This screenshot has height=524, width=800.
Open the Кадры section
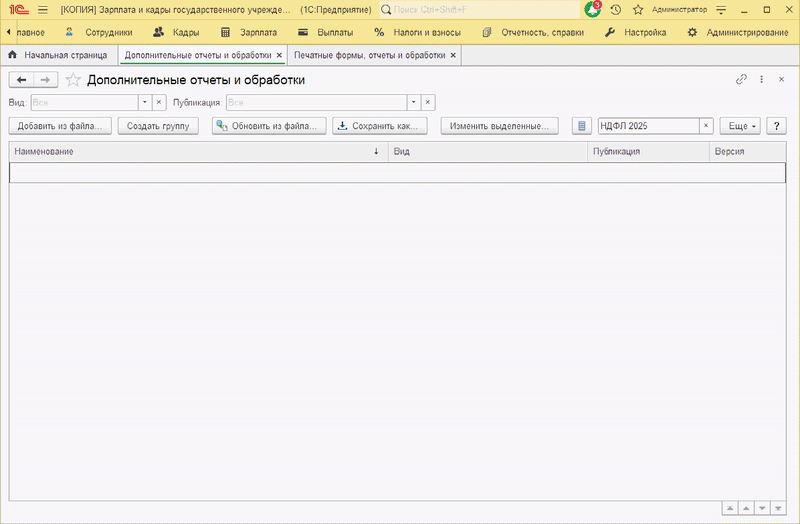click(177, 33)
